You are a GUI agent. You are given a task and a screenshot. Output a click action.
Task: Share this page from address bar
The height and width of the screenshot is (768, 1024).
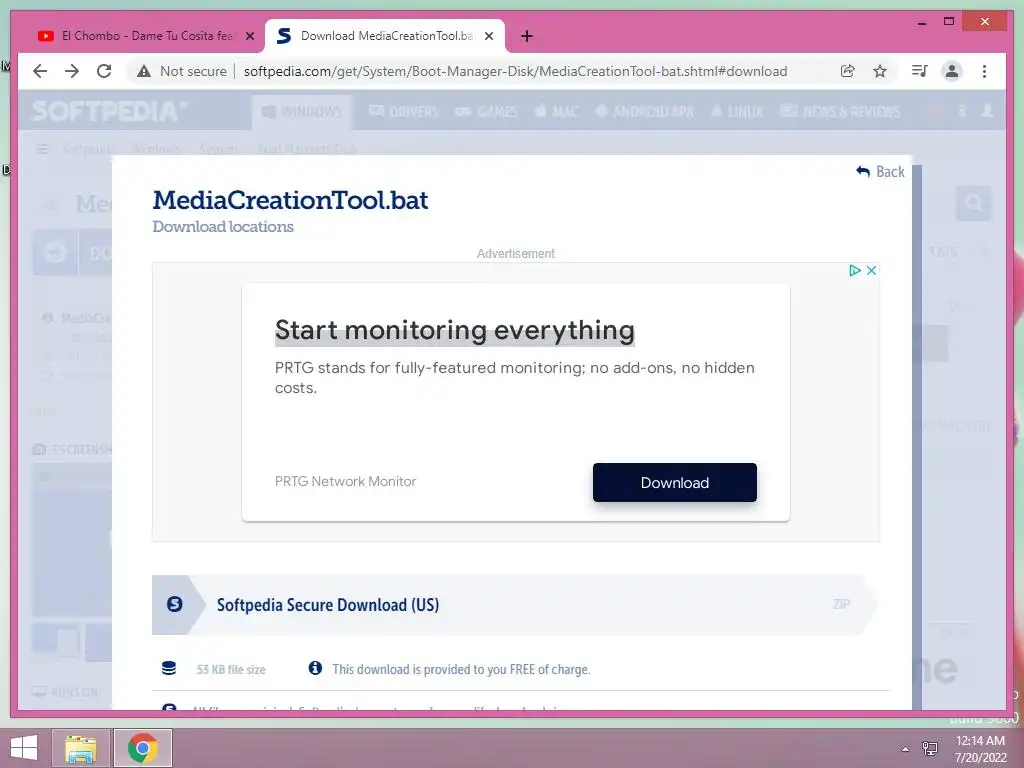pos(848,71)
